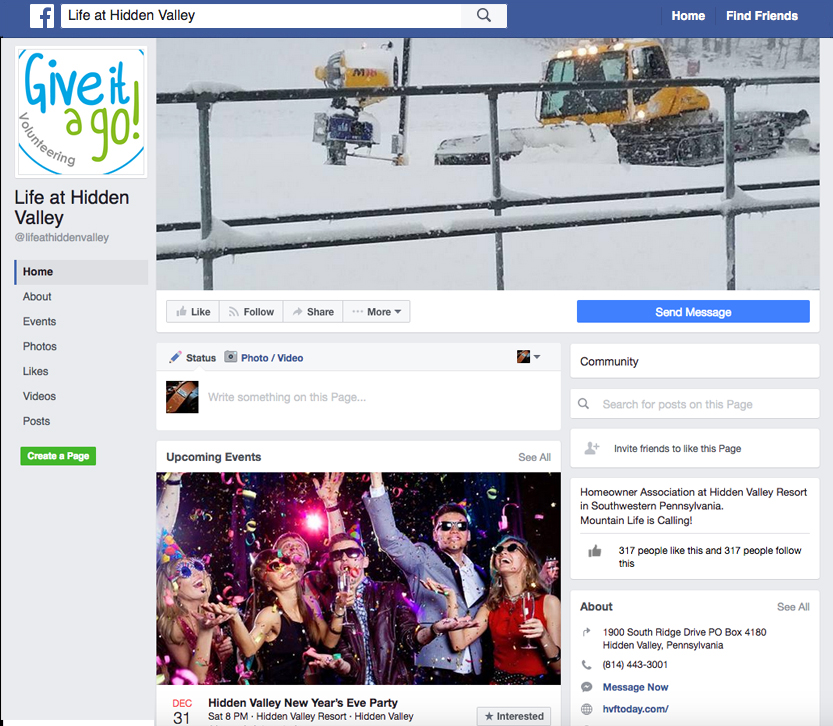The image size is (833, 726).
Task: Click the thumbs-up icon beside 317 people like this
Action: pos(595,551)
